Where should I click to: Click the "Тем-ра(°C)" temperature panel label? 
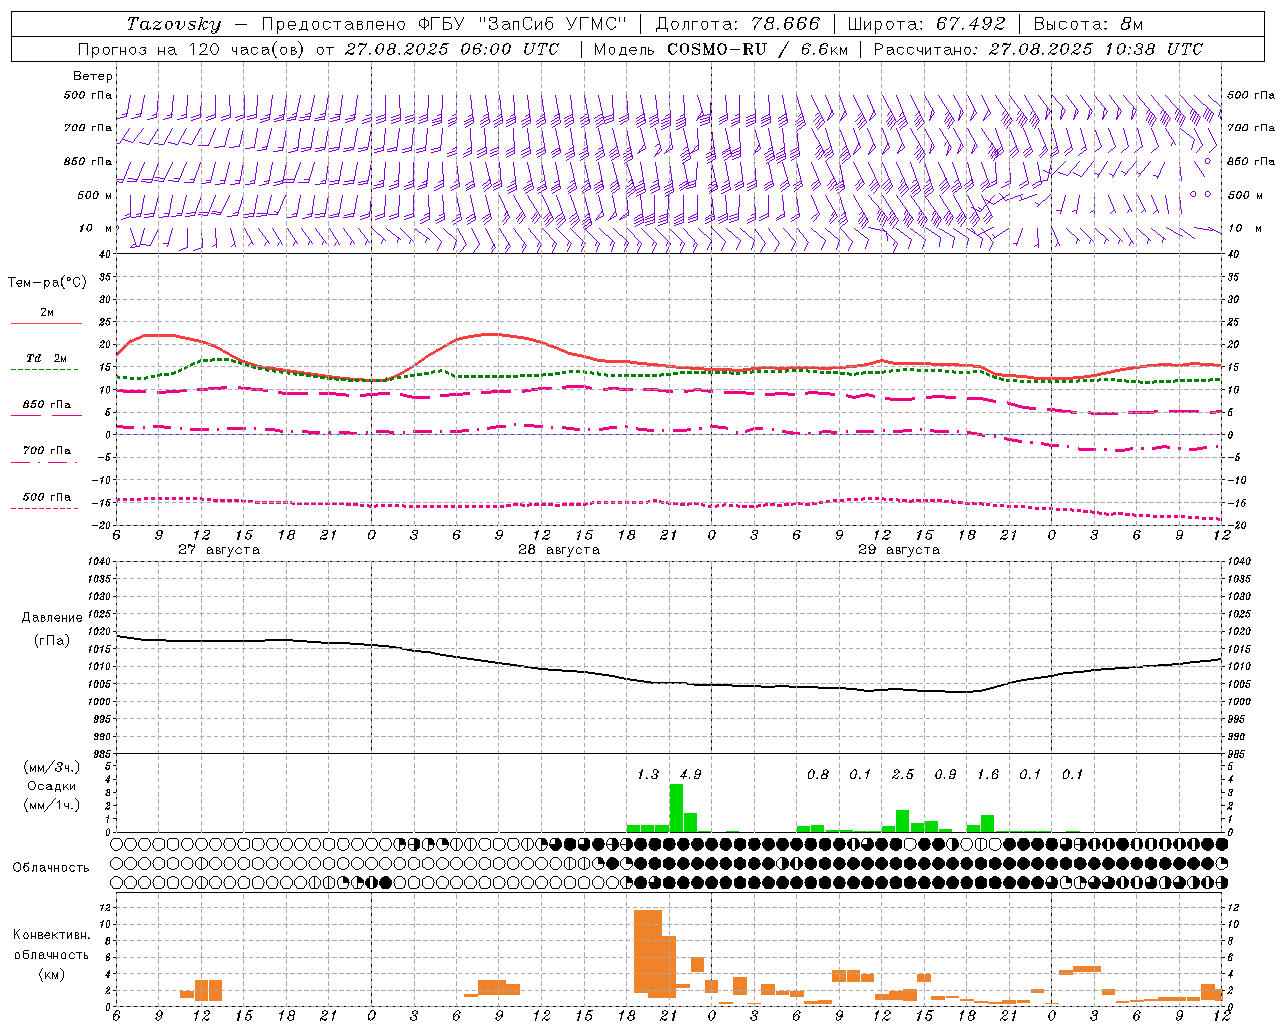47,283
